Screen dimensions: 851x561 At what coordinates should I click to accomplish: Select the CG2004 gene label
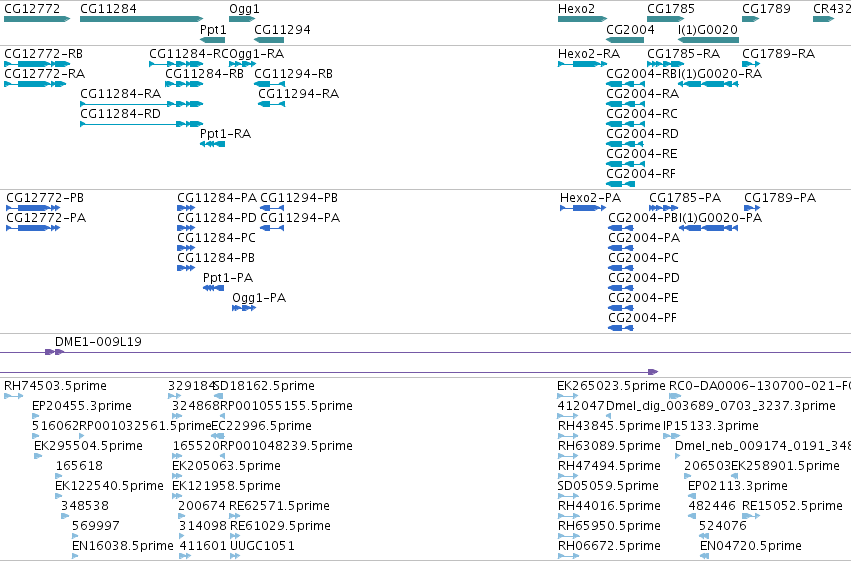(x=630, y=30)
